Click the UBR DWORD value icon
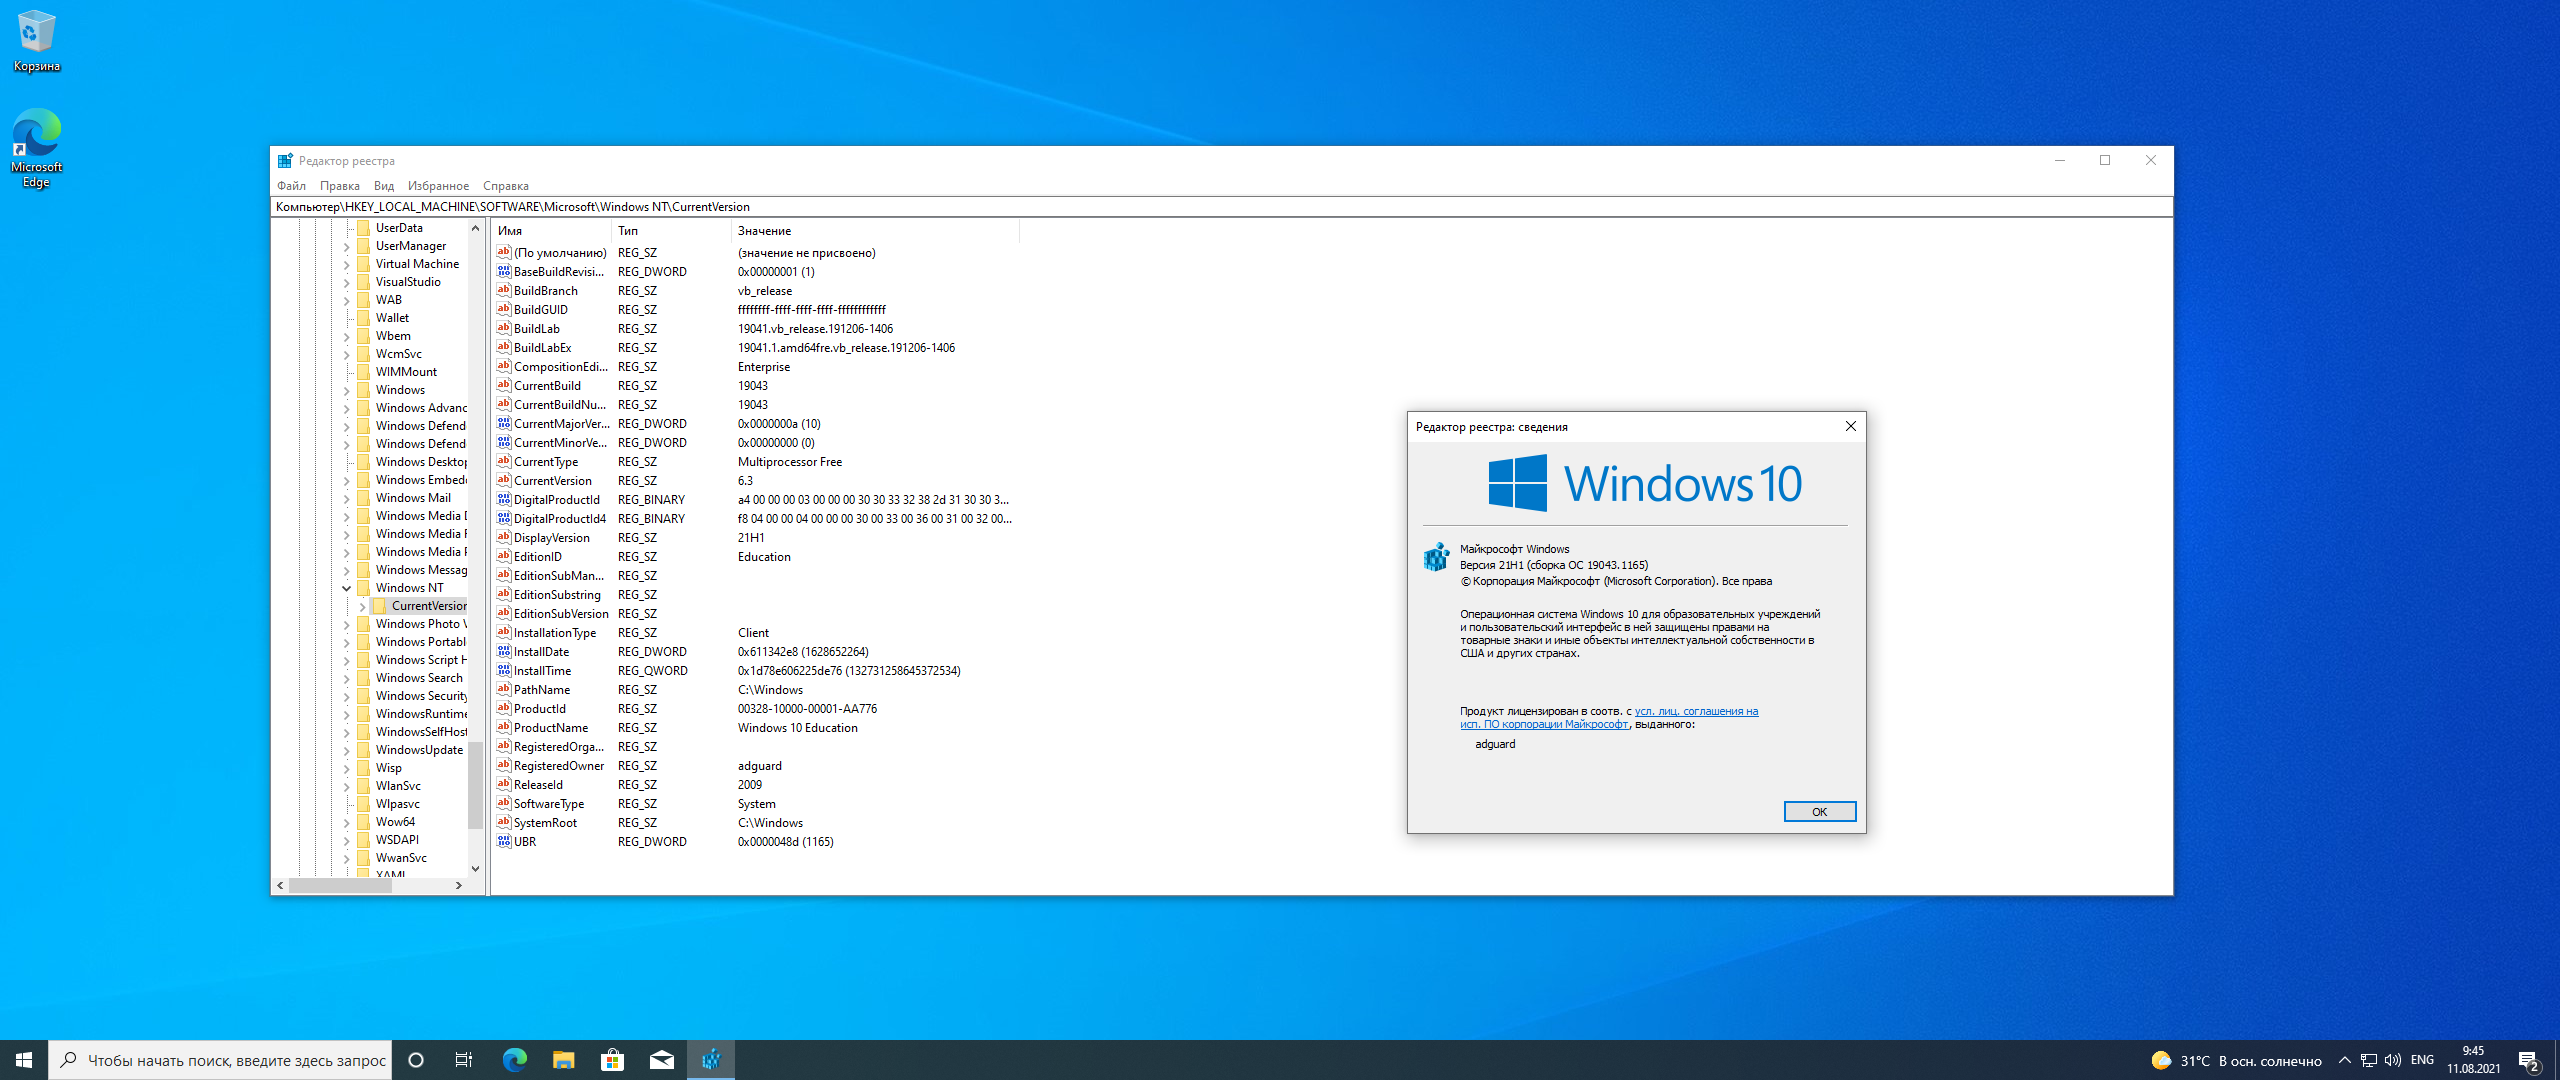This screenshot has width=2560, height=1080. click(x=504, y=842)
